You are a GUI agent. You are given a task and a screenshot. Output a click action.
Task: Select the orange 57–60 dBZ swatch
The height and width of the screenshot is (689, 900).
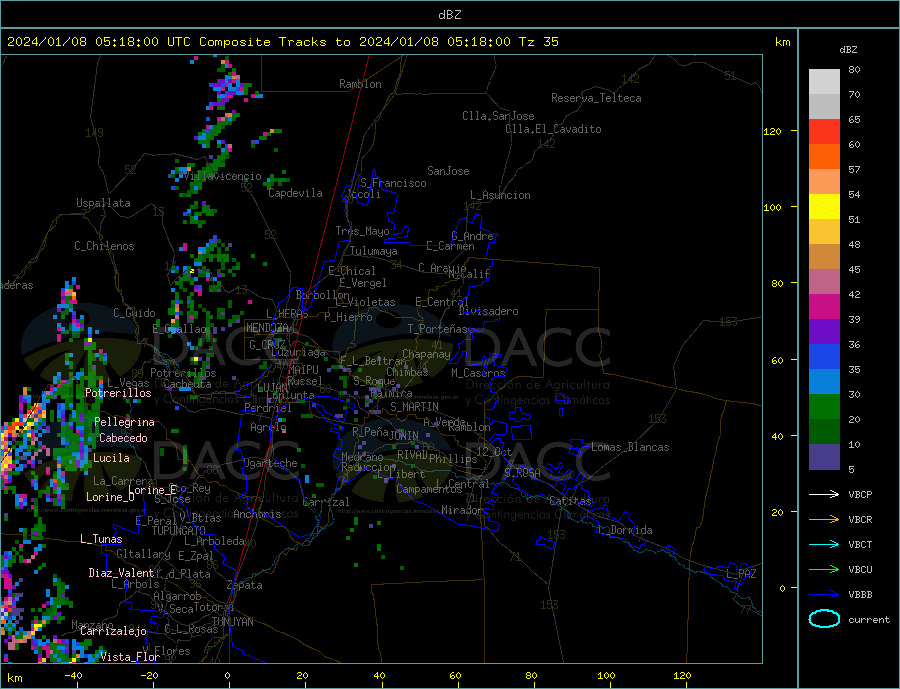[x=824, y=157]
